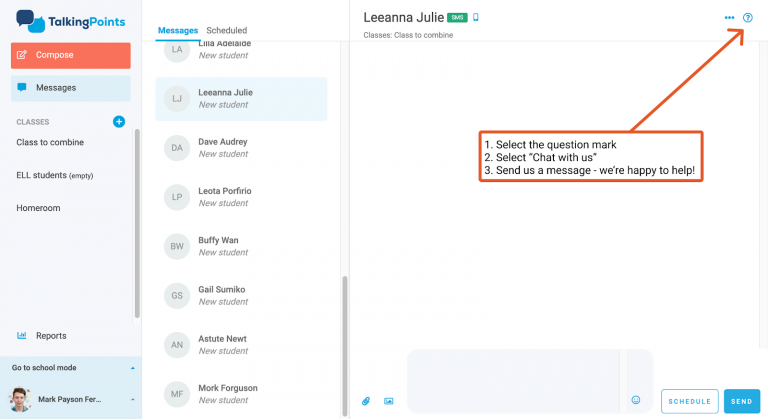Click the green SMS badge
The height and width of the screenshot is (419, 768).
coord(457,18)
